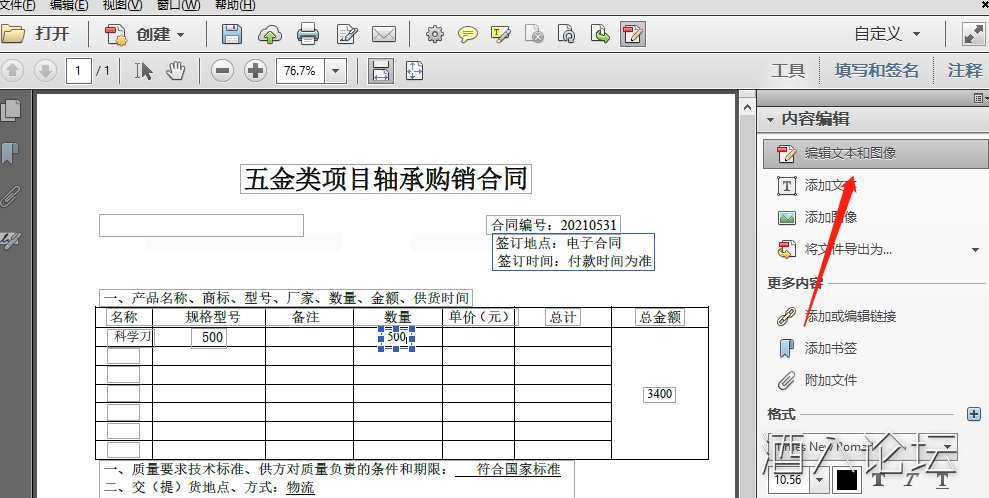Open the zoom percentage dropdown
Viewport: 989px width, 498px height.
coord(335,71)
